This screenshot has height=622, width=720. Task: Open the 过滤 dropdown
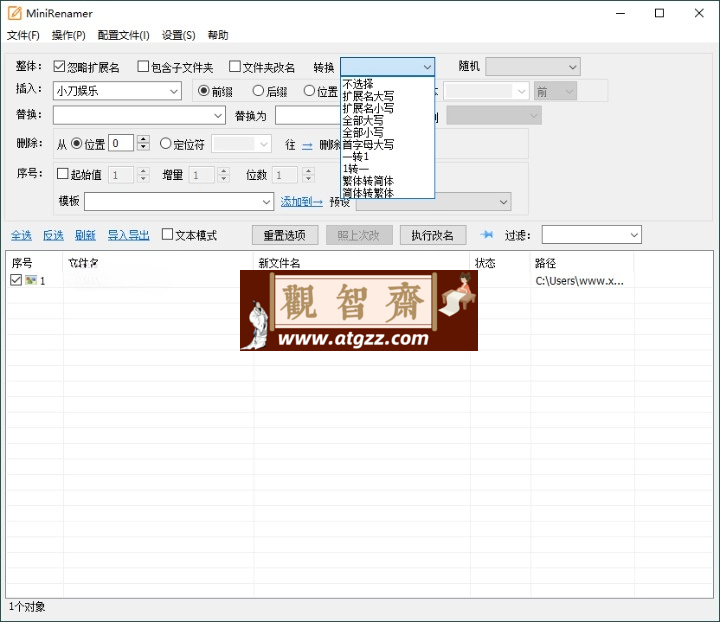[591, 235]
